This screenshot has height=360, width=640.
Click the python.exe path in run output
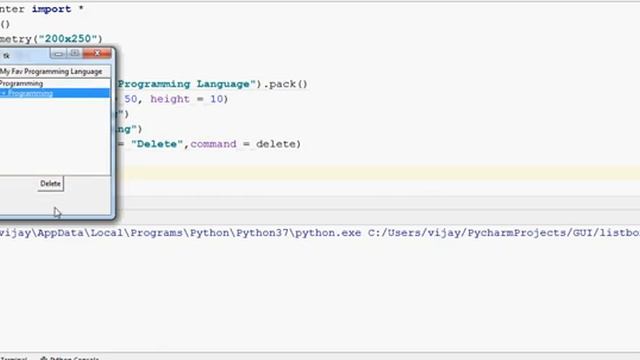click(180, 233)
